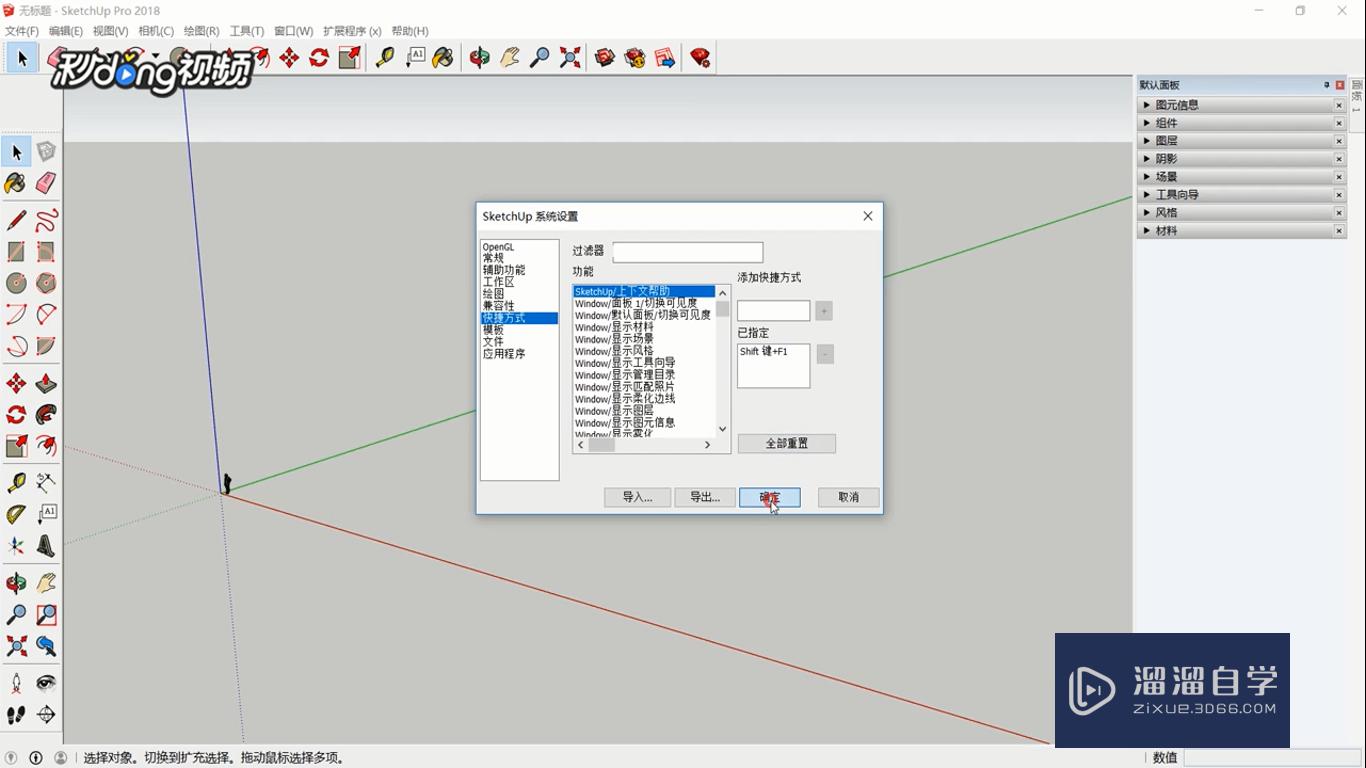Open the Extension Warehouse
Viewport: 1366px width, 768px height.
pos(635,58)
